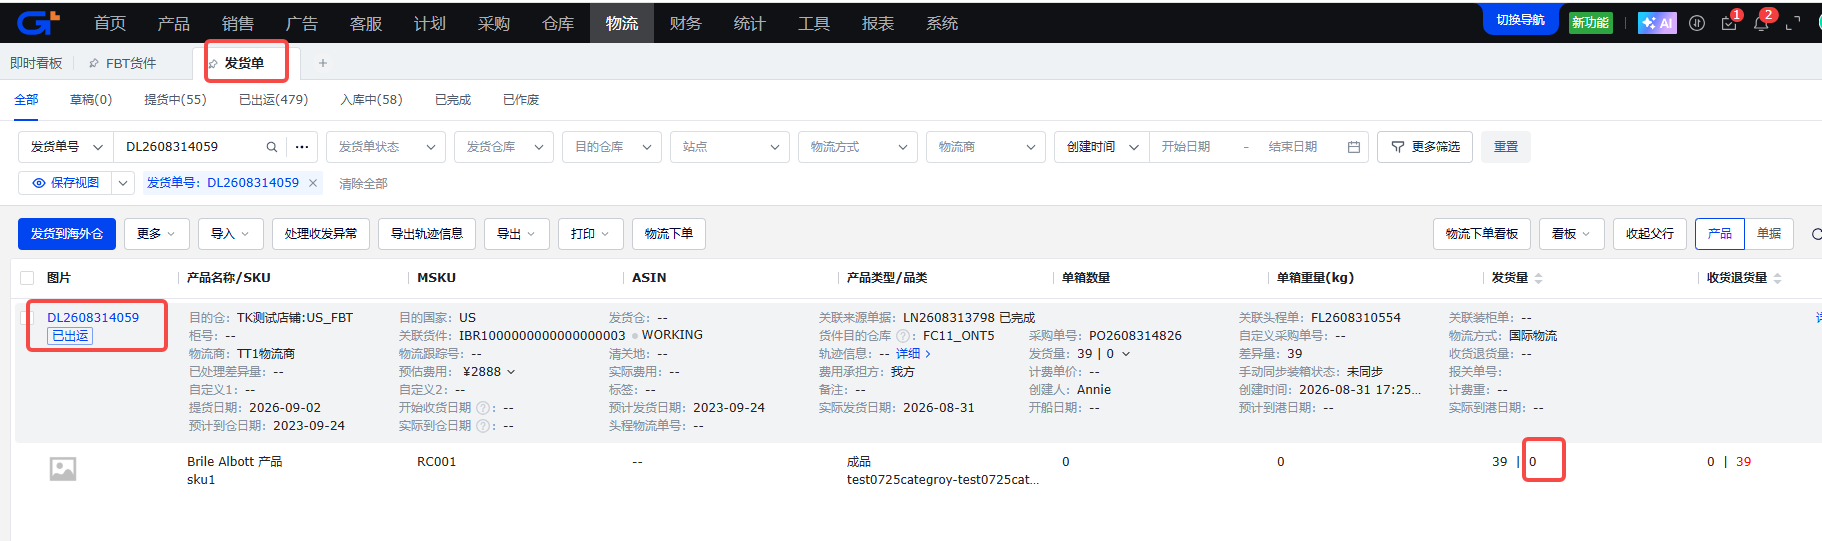Click the help icon beside 实际到仓日期
1822x541 pixels.
483,426
